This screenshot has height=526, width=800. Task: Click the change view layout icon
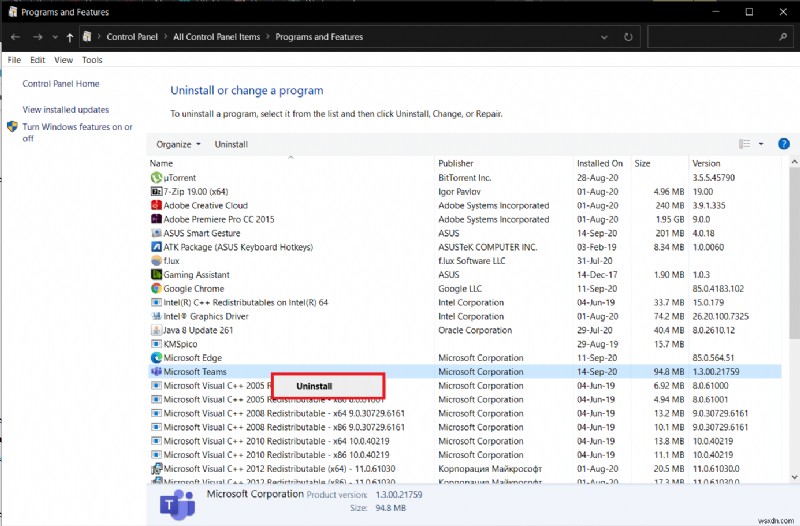[x=744, y=144]
